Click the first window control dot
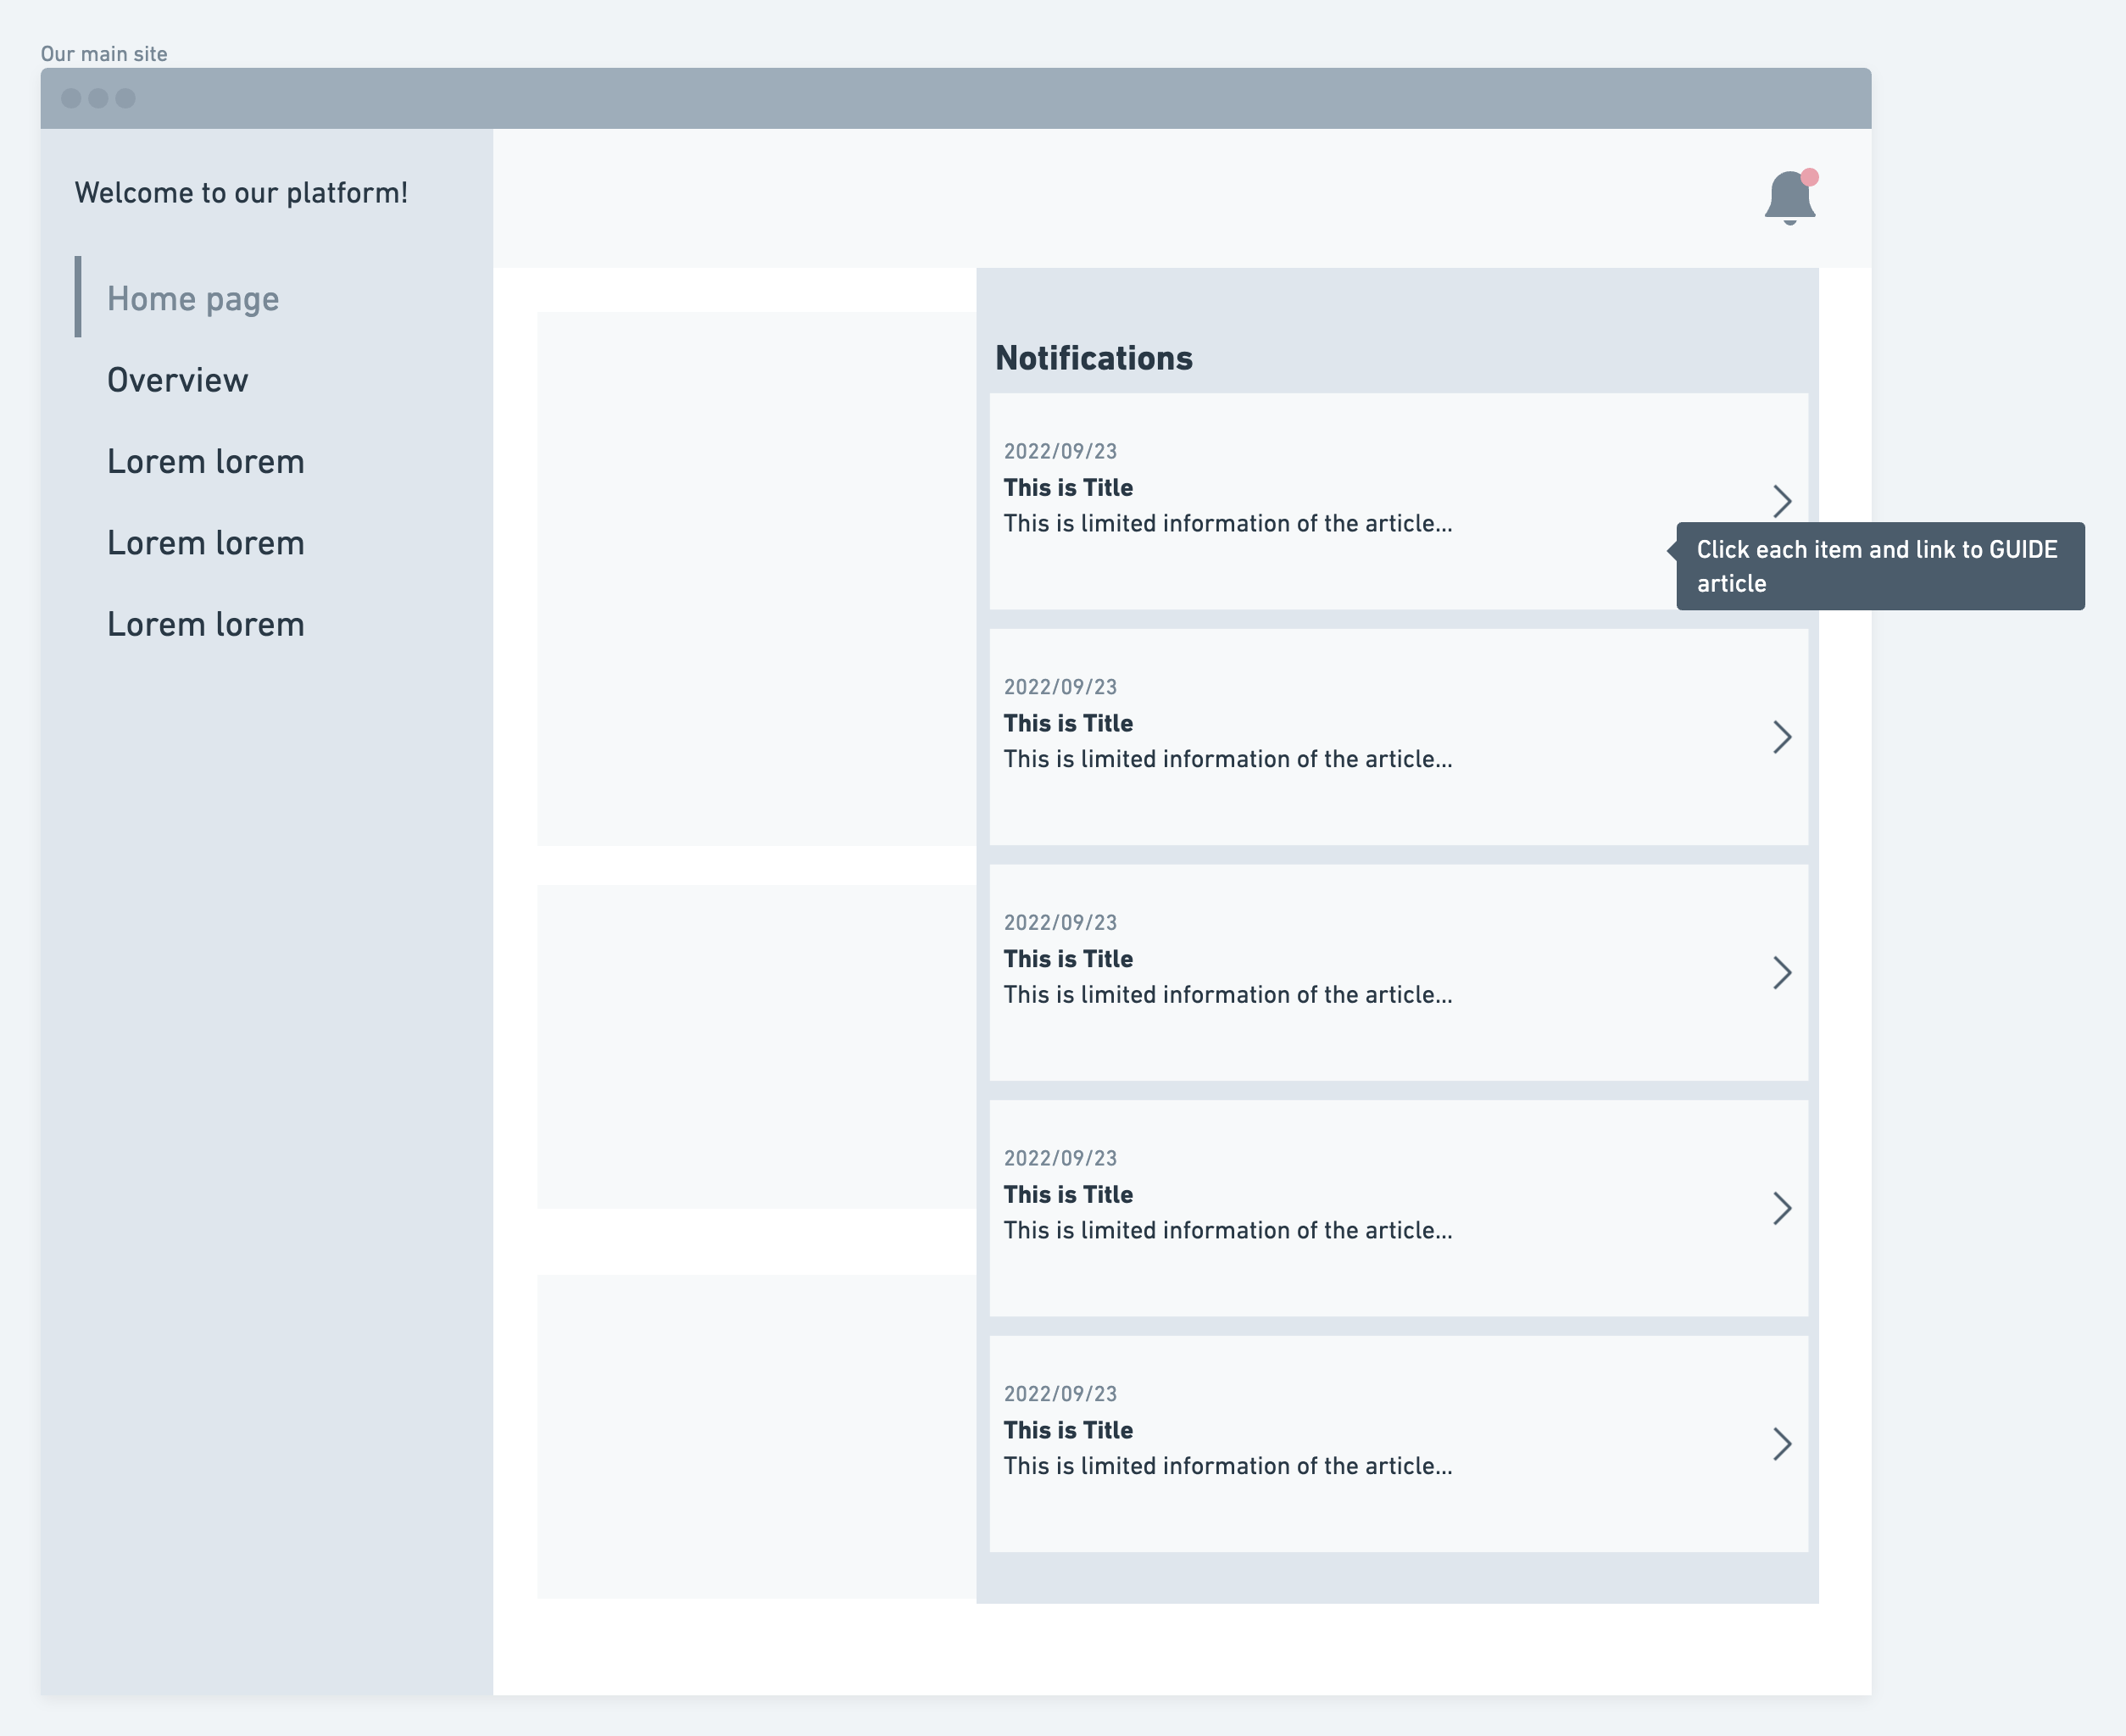 [x=71, y=98]
